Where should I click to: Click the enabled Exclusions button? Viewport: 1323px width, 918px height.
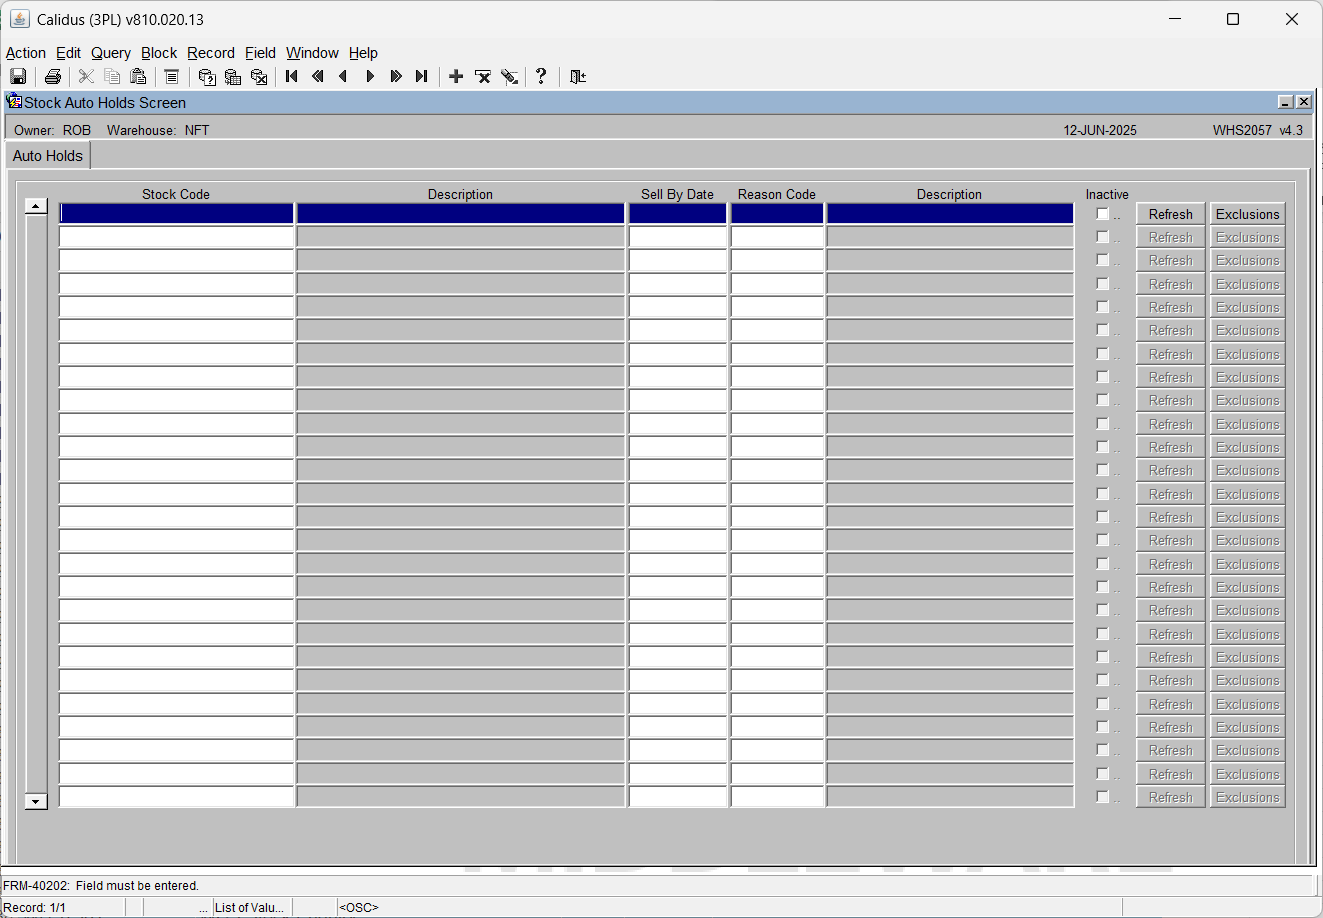click(1247, 214)
